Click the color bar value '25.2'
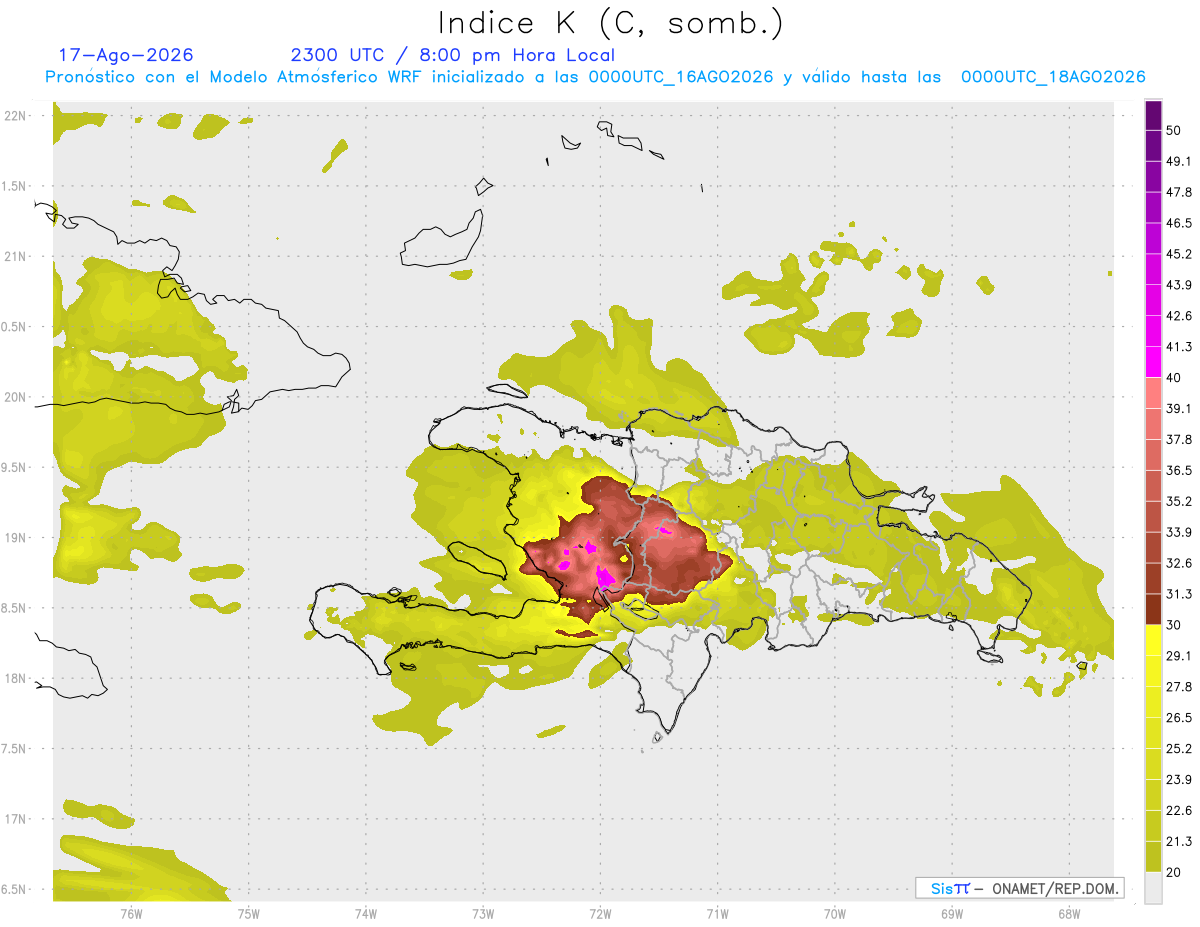The height and width of the screenshot is (927, 1200). coord(1179,748)
